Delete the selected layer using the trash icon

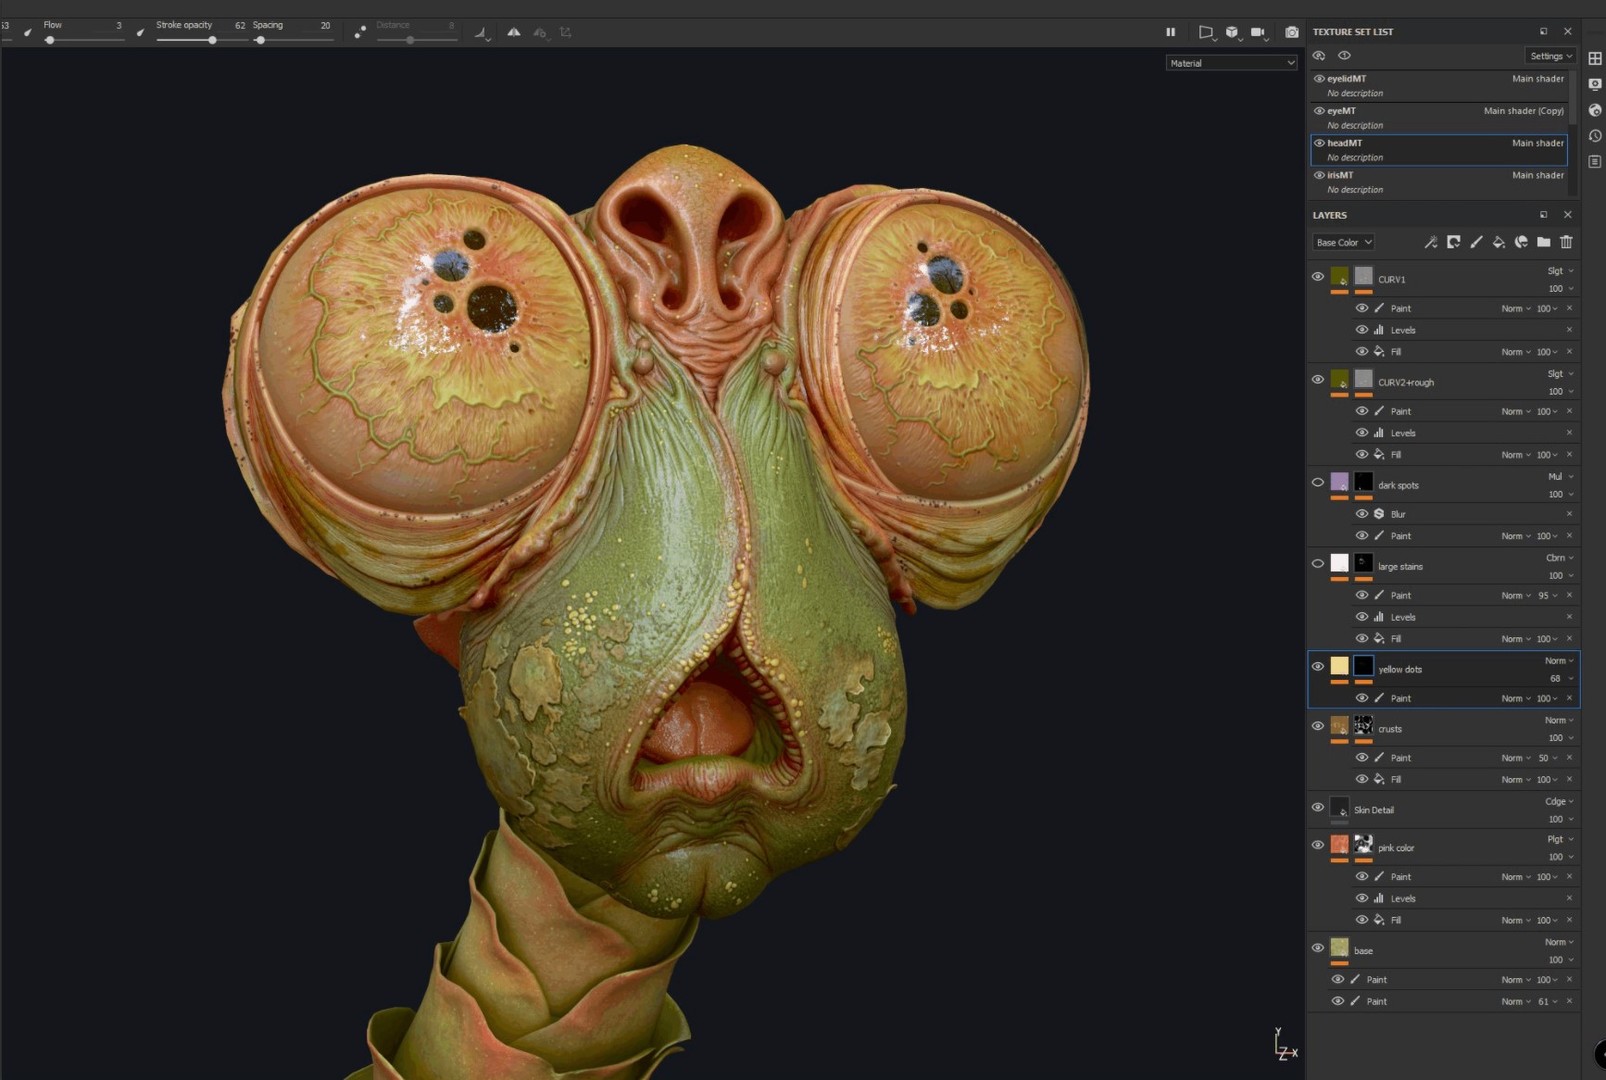click(1566, 241)
